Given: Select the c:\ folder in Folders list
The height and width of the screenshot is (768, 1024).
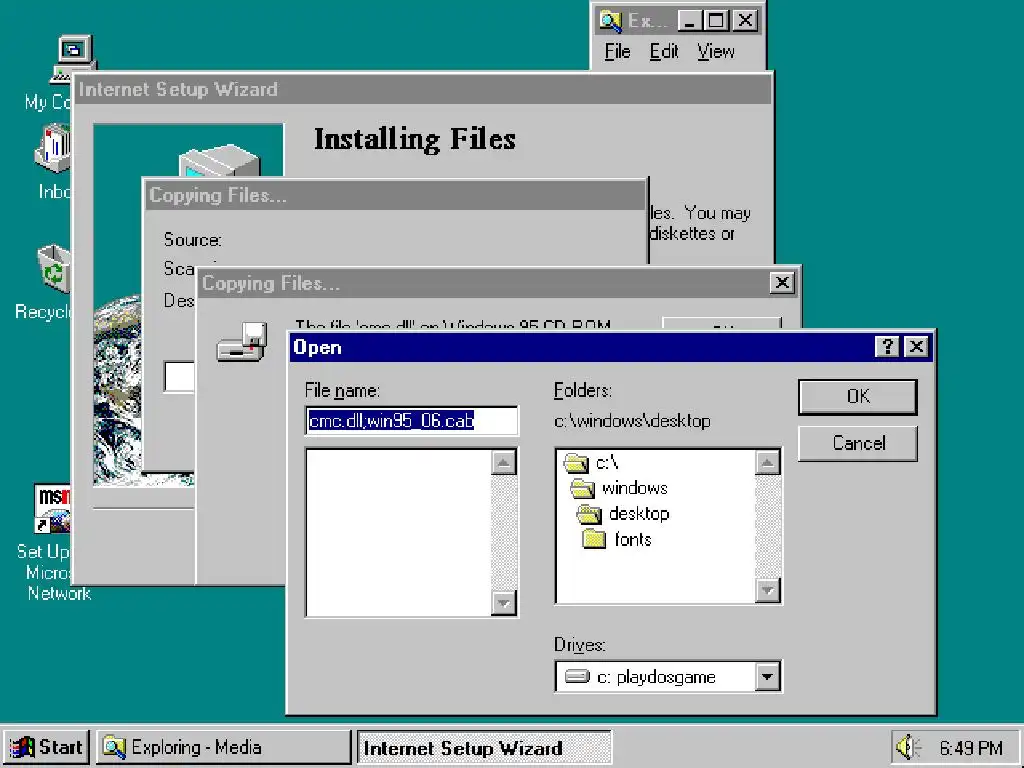Looking at the screenshot, I should point(607,463).
